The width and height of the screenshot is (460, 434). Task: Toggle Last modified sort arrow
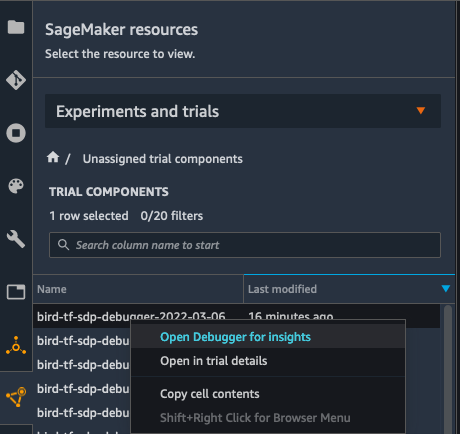(446, 289)
